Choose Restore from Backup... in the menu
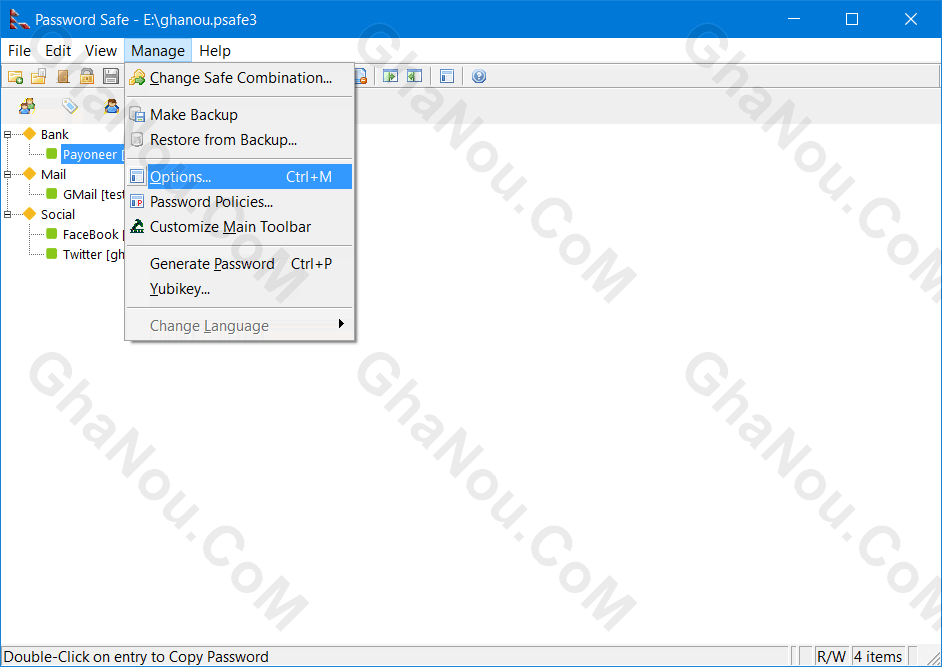The width and height of the screenshot is (942, 667). 240,140
